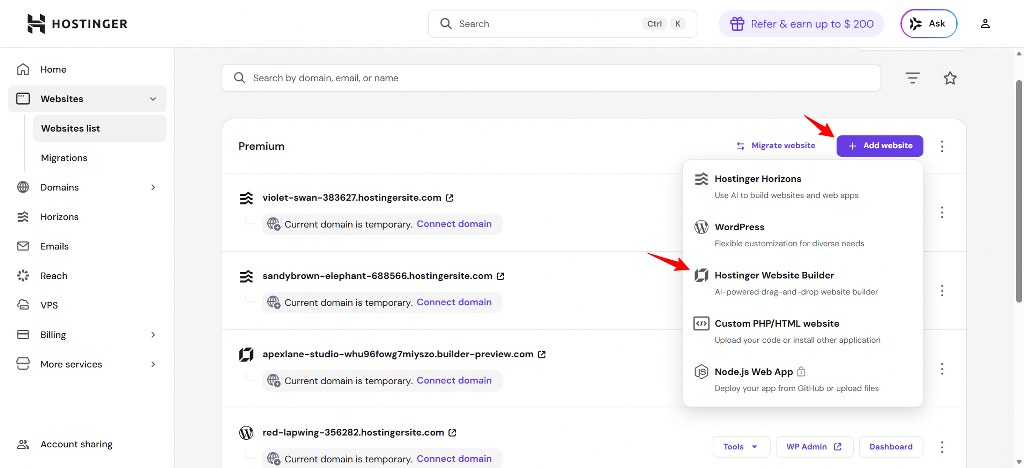The image size is (1024, 468).
Task: Click the lock icon beside Node.js Web App
Action: (801, 372)
